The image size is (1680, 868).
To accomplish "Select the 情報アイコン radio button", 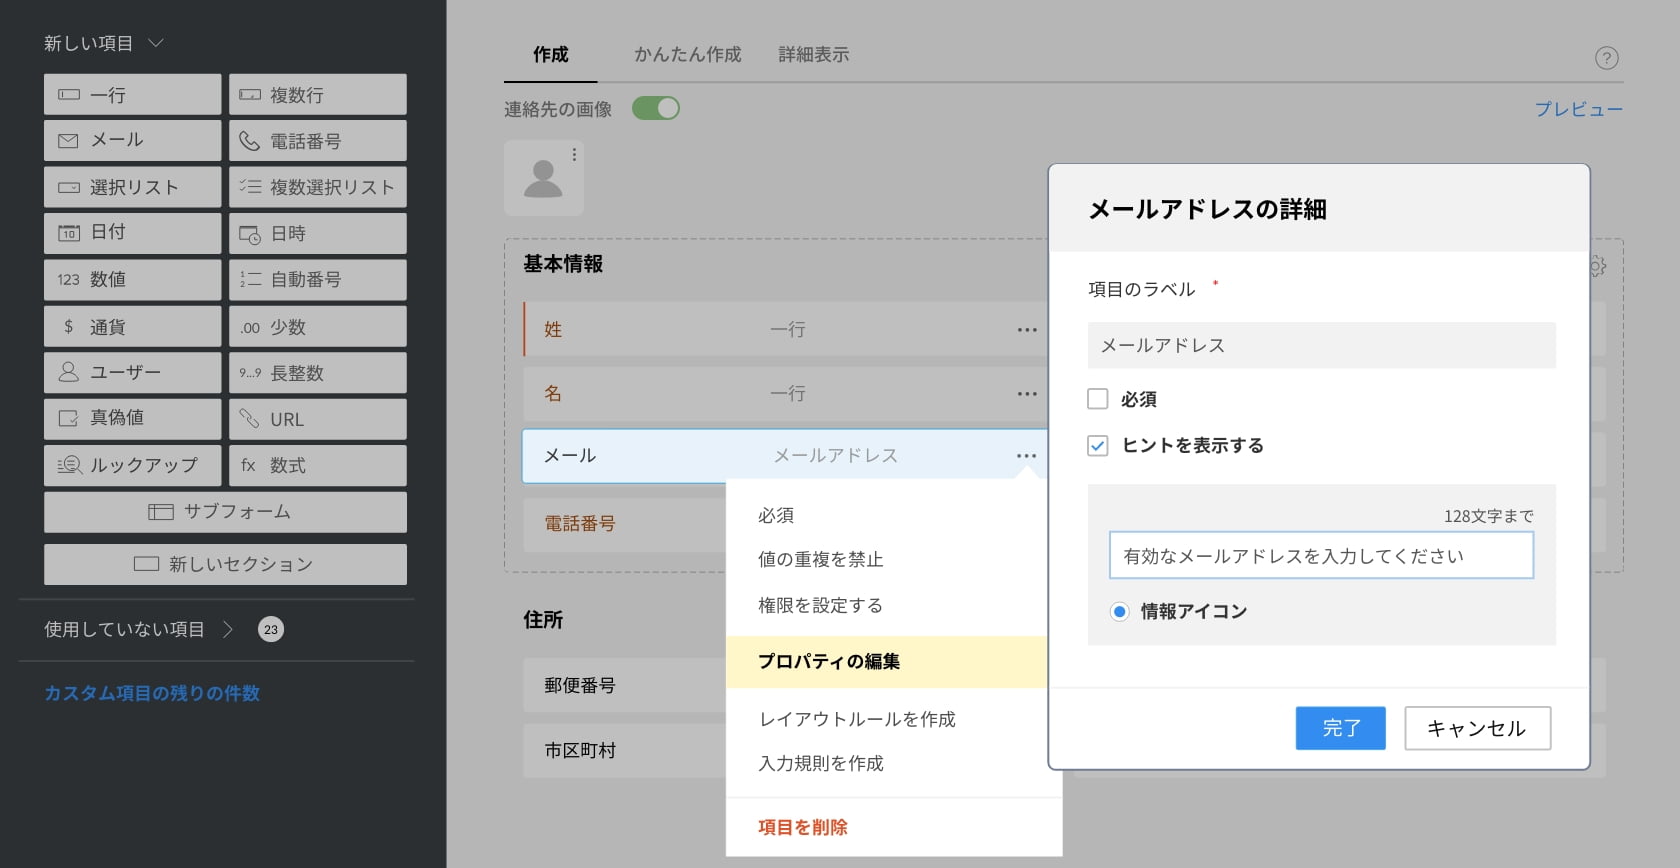I will click(1119, 612).
